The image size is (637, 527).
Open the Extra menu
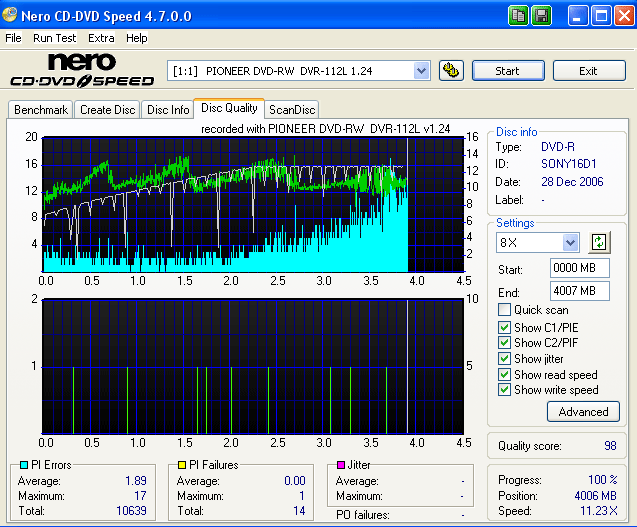[101, 38]
